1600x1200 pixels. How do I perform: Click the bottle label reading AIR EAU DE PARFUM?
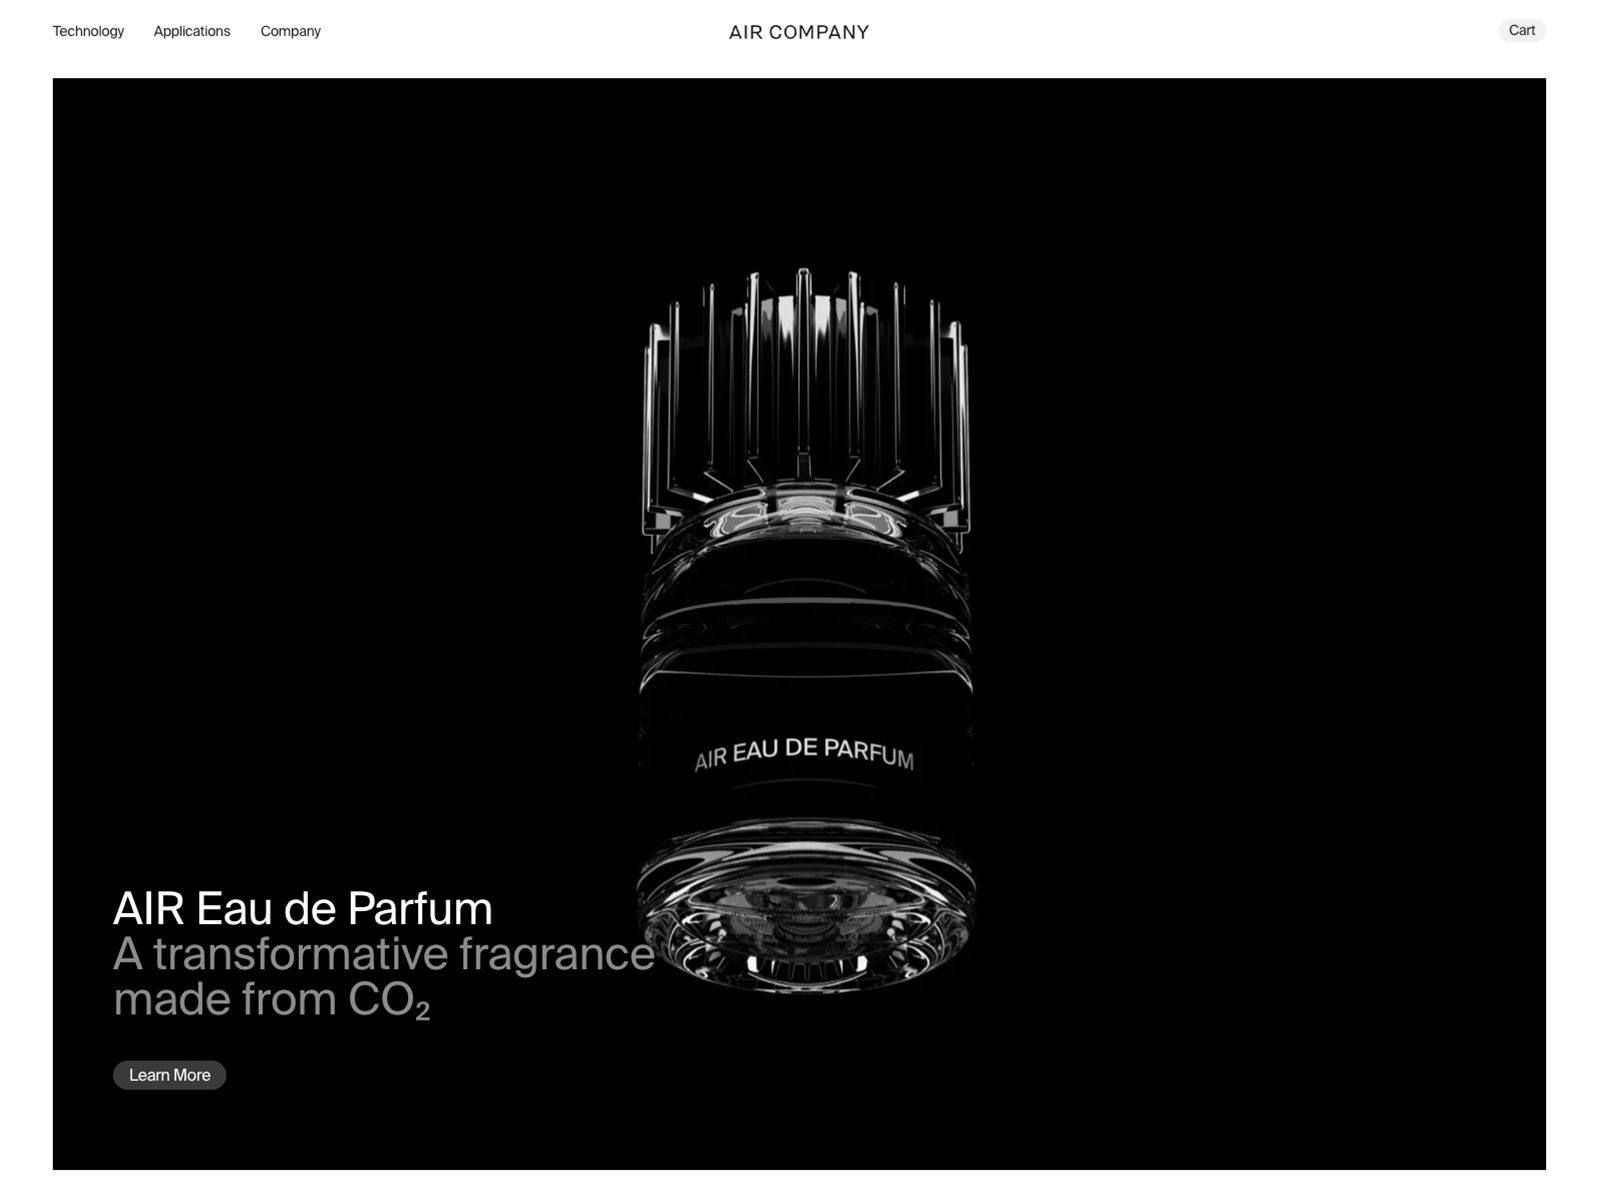click(x=804, y=753)
